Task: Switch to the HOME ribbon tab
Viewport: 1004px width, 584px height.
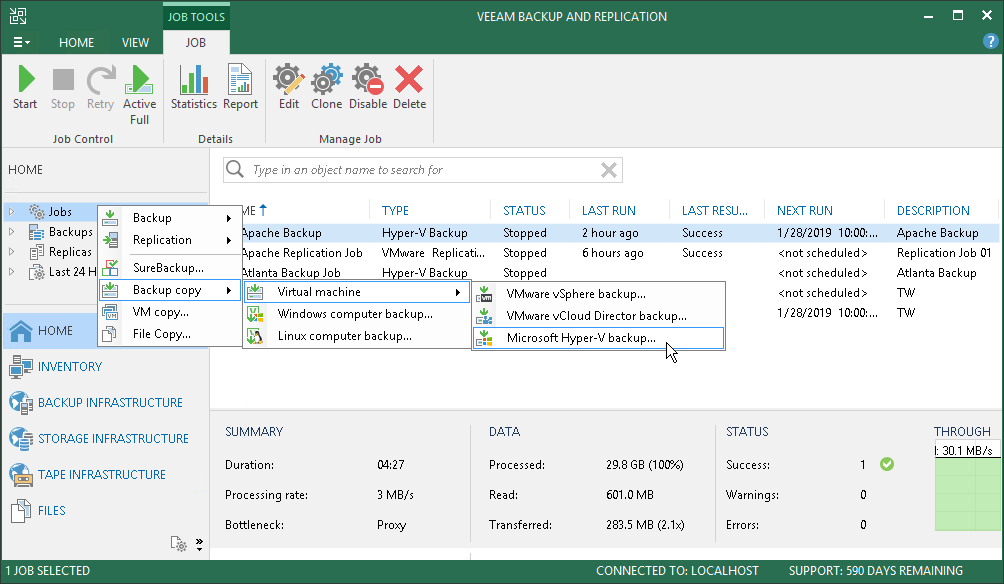Action: tap(76, 42)
